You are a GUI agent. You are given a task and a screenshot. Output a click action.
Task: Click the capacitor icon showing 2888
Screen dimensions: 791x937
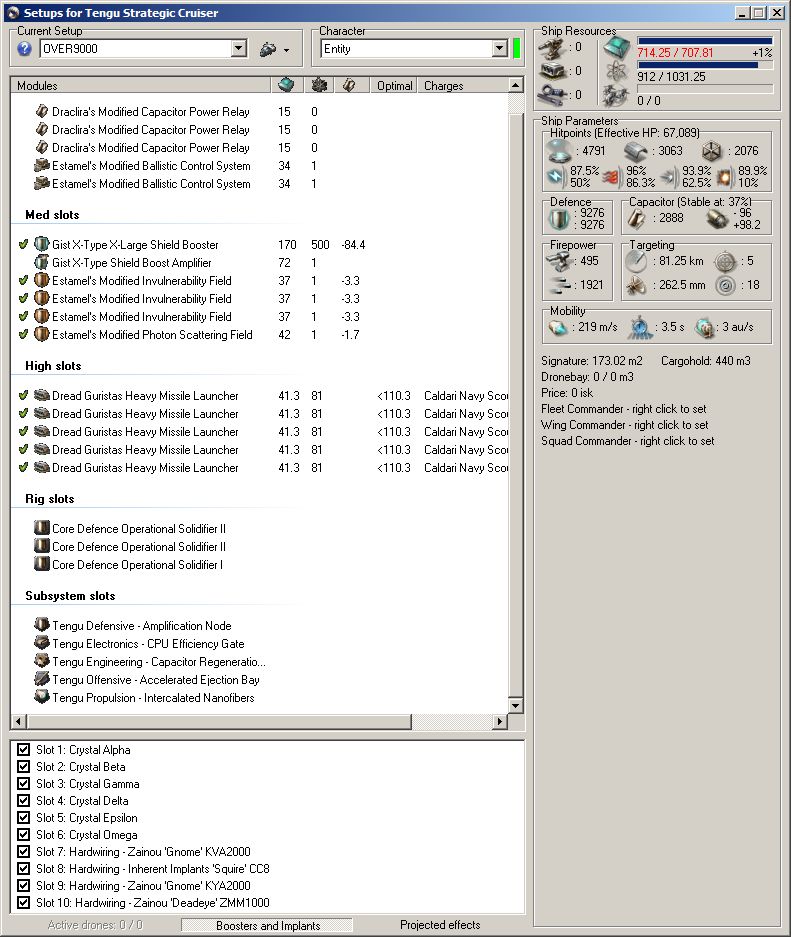point(636,219)
